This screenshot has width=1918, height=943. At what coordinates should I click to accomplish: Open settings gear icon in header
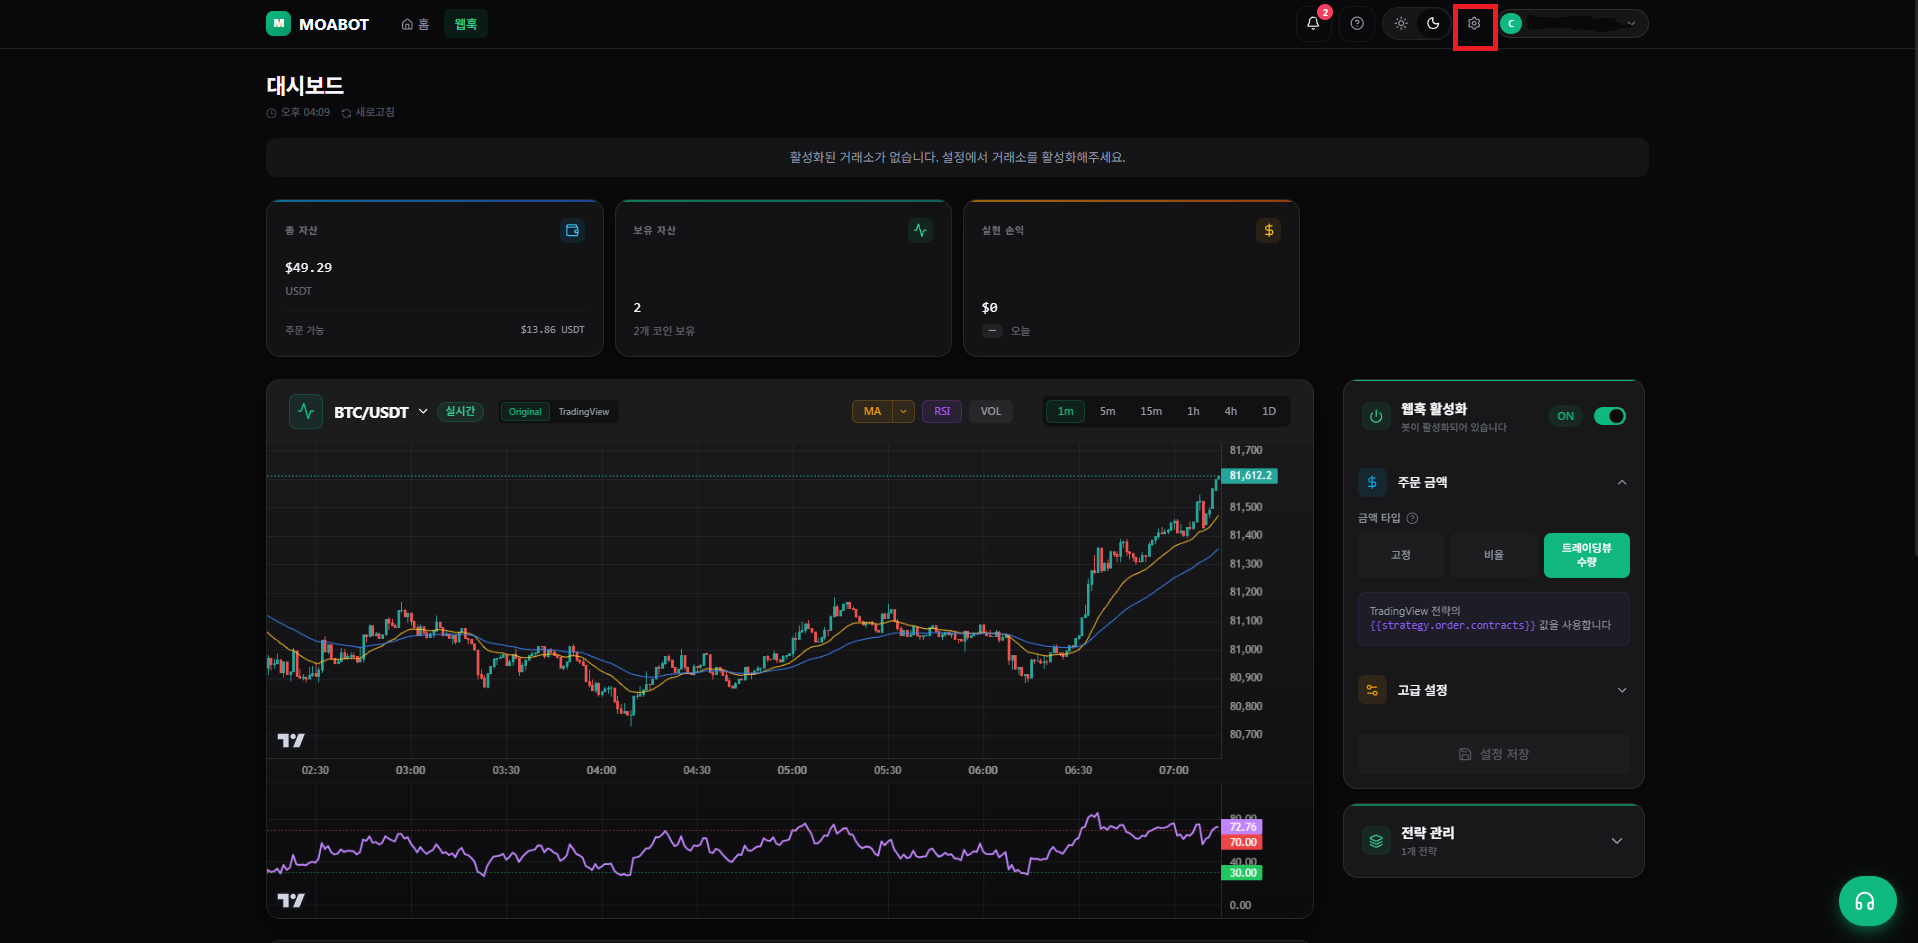point(1474,23)
